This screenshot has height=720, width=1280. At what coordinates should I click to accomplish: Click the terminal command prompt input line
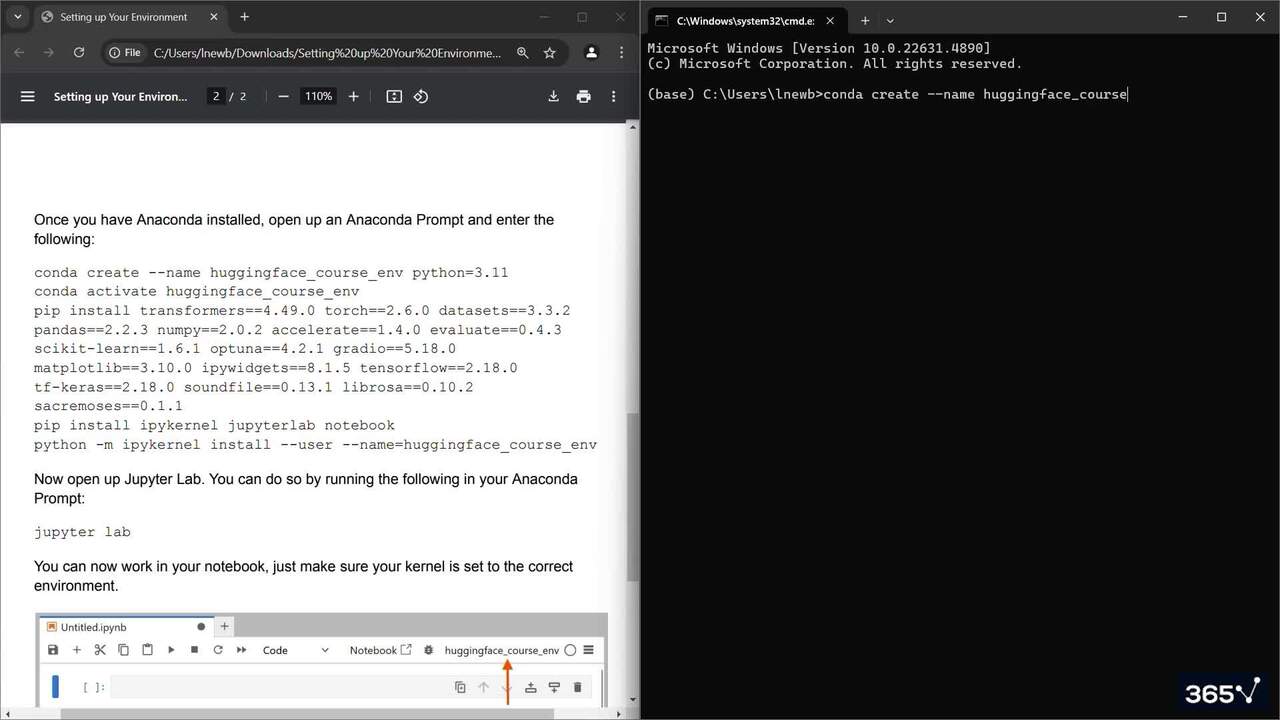[887, 94]
